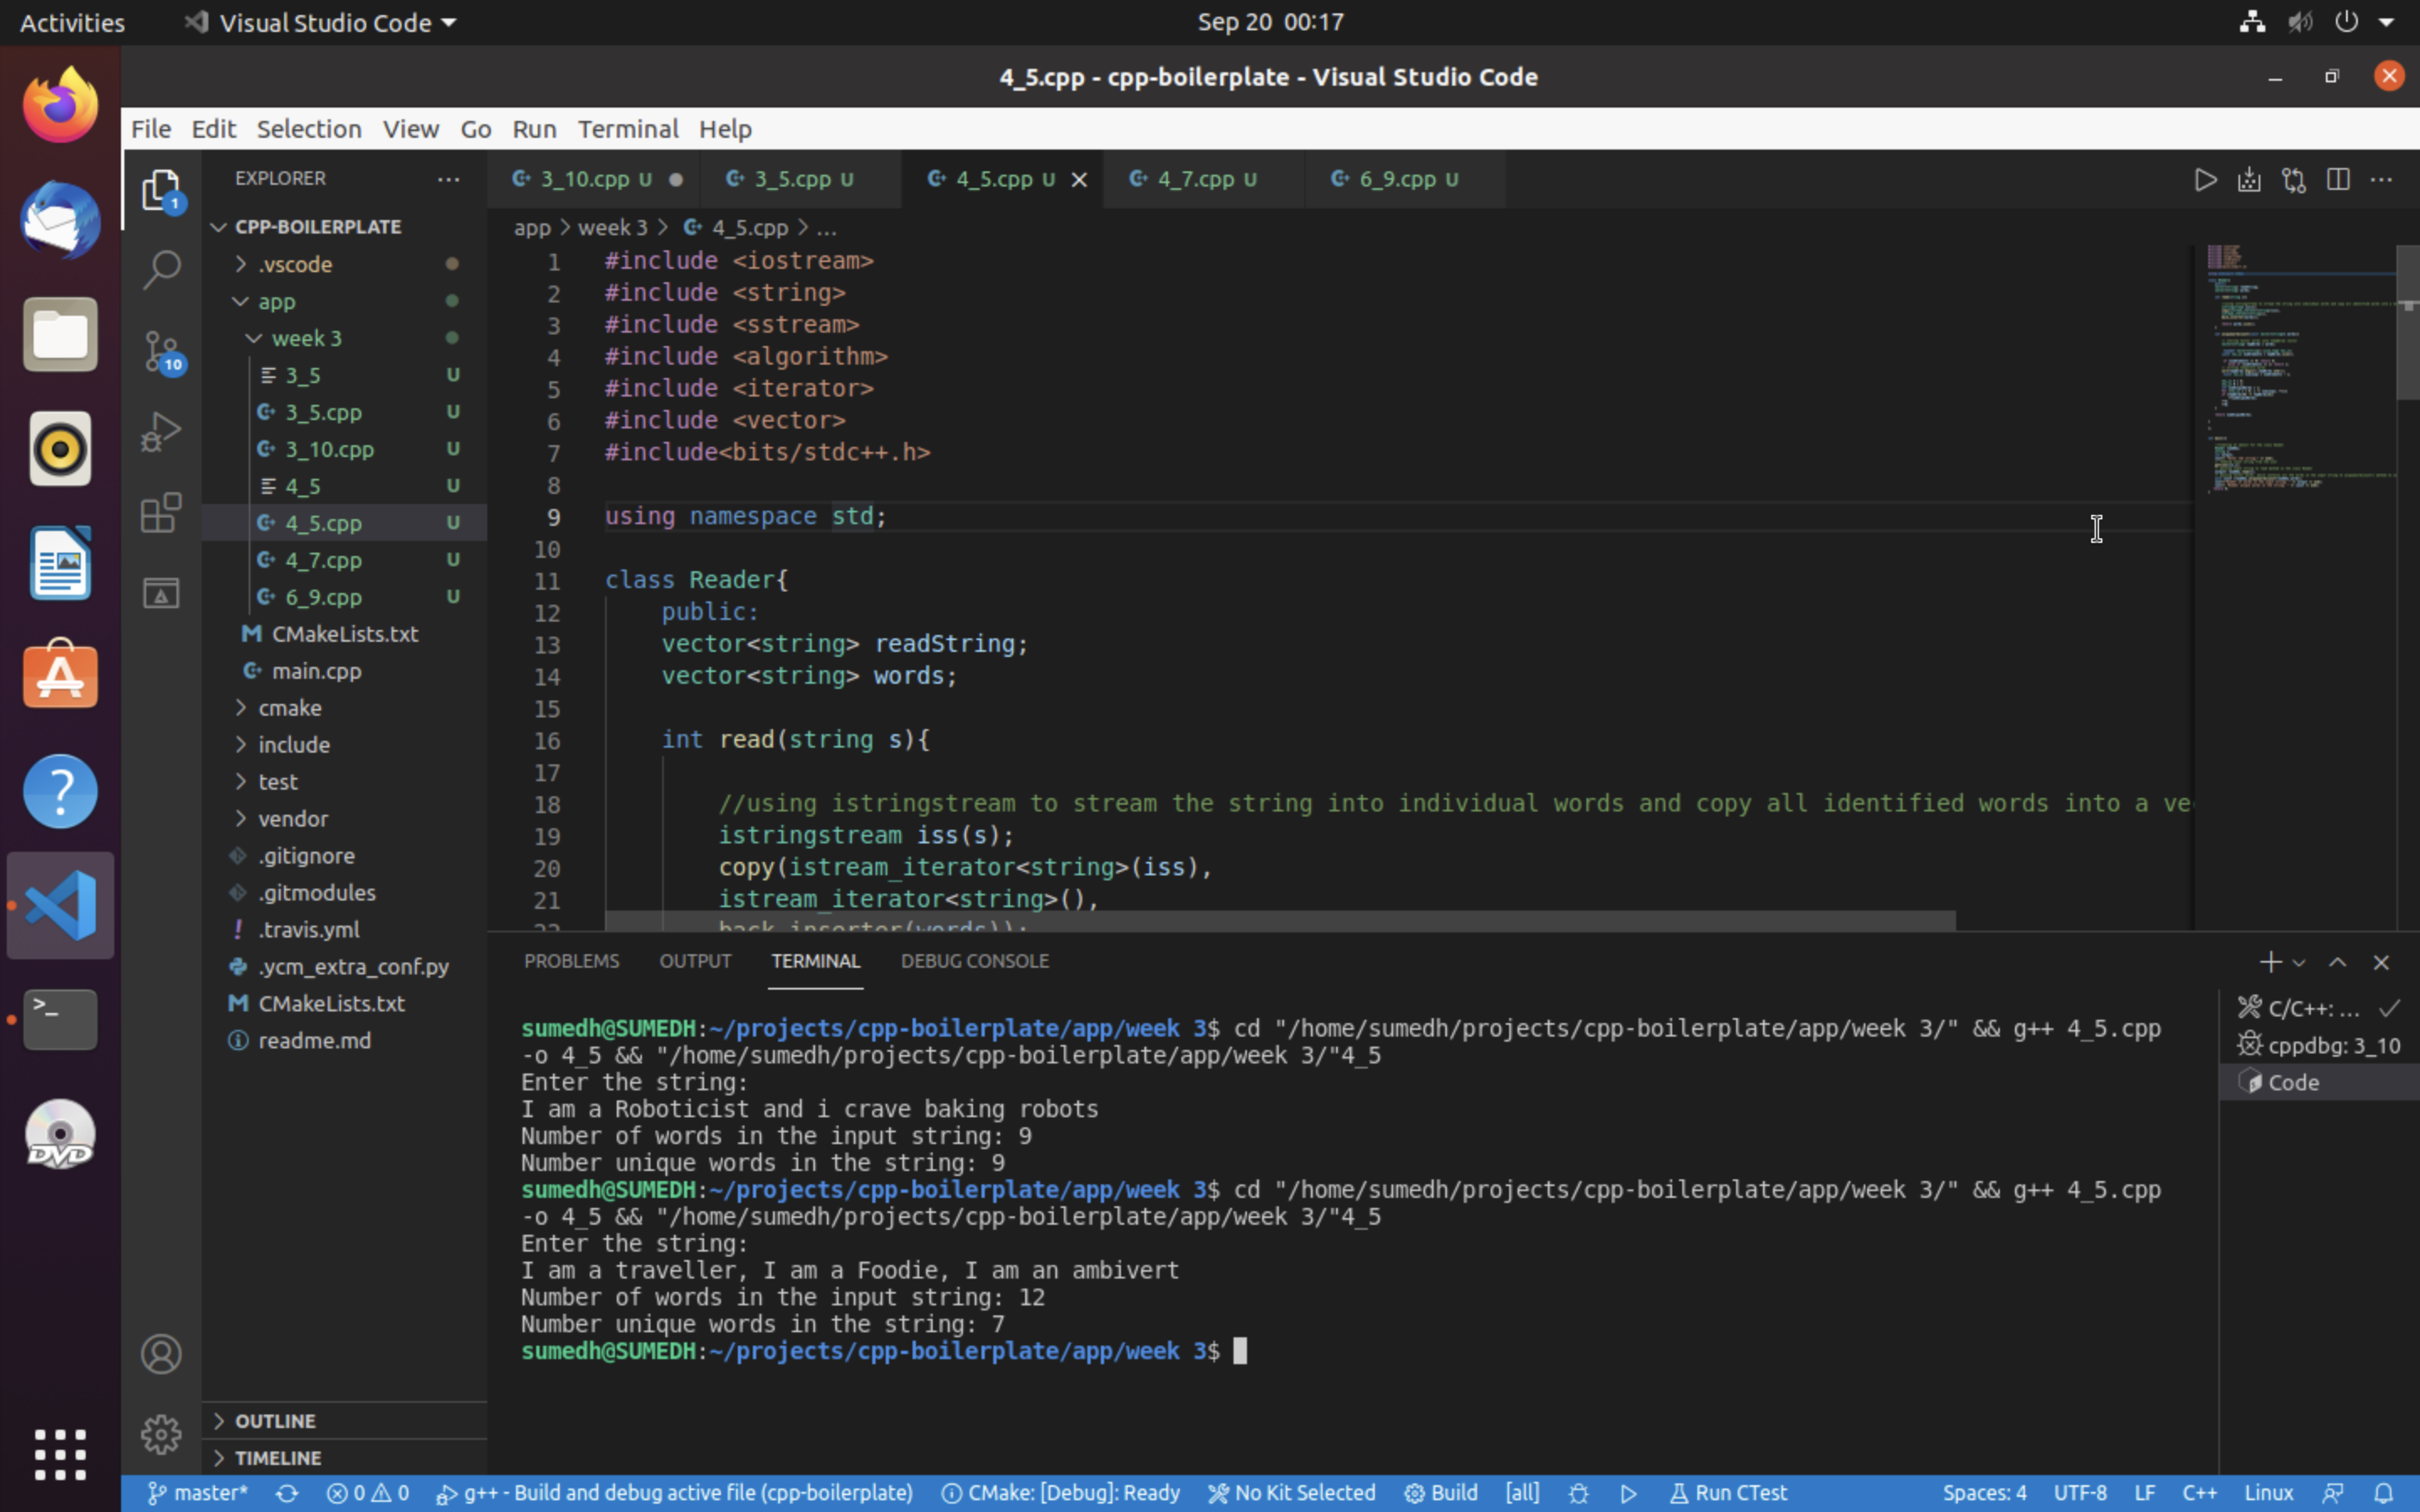Launch the target from status bar play icon
Viewport: 2420px width, 1512px height.
click(1628, 1493)
